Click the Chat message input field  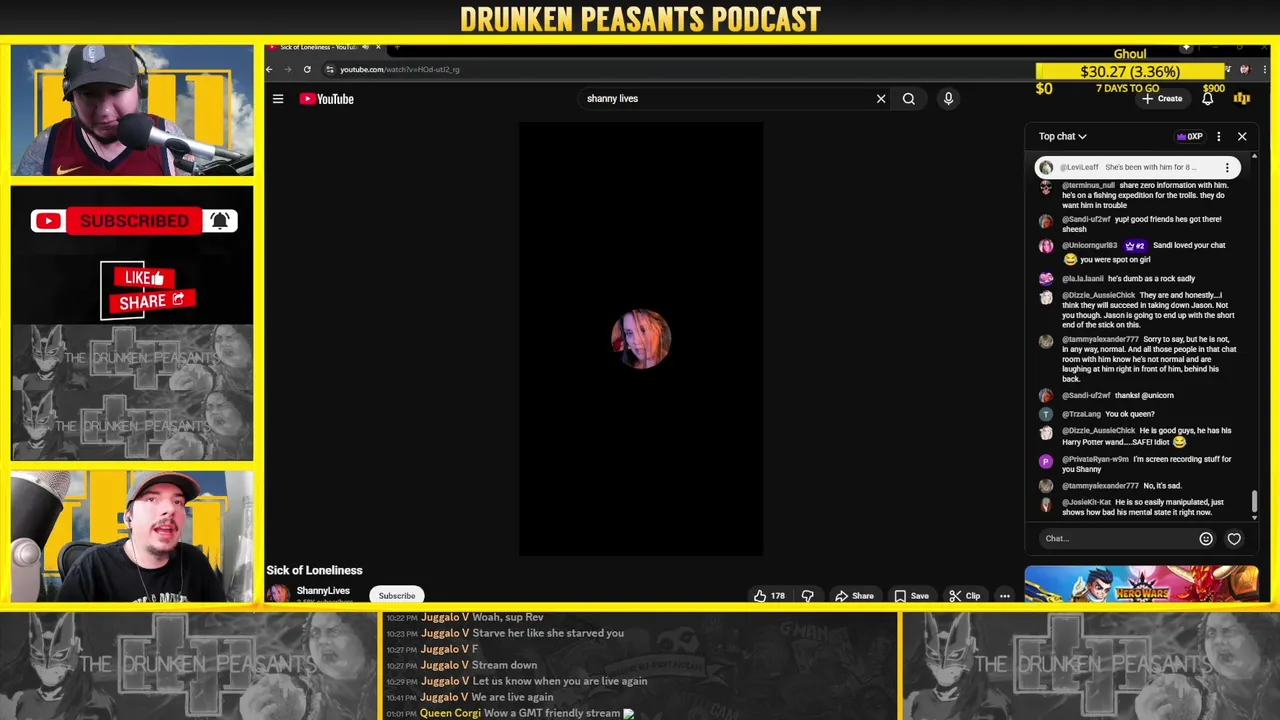click(x=1116, y=538)
